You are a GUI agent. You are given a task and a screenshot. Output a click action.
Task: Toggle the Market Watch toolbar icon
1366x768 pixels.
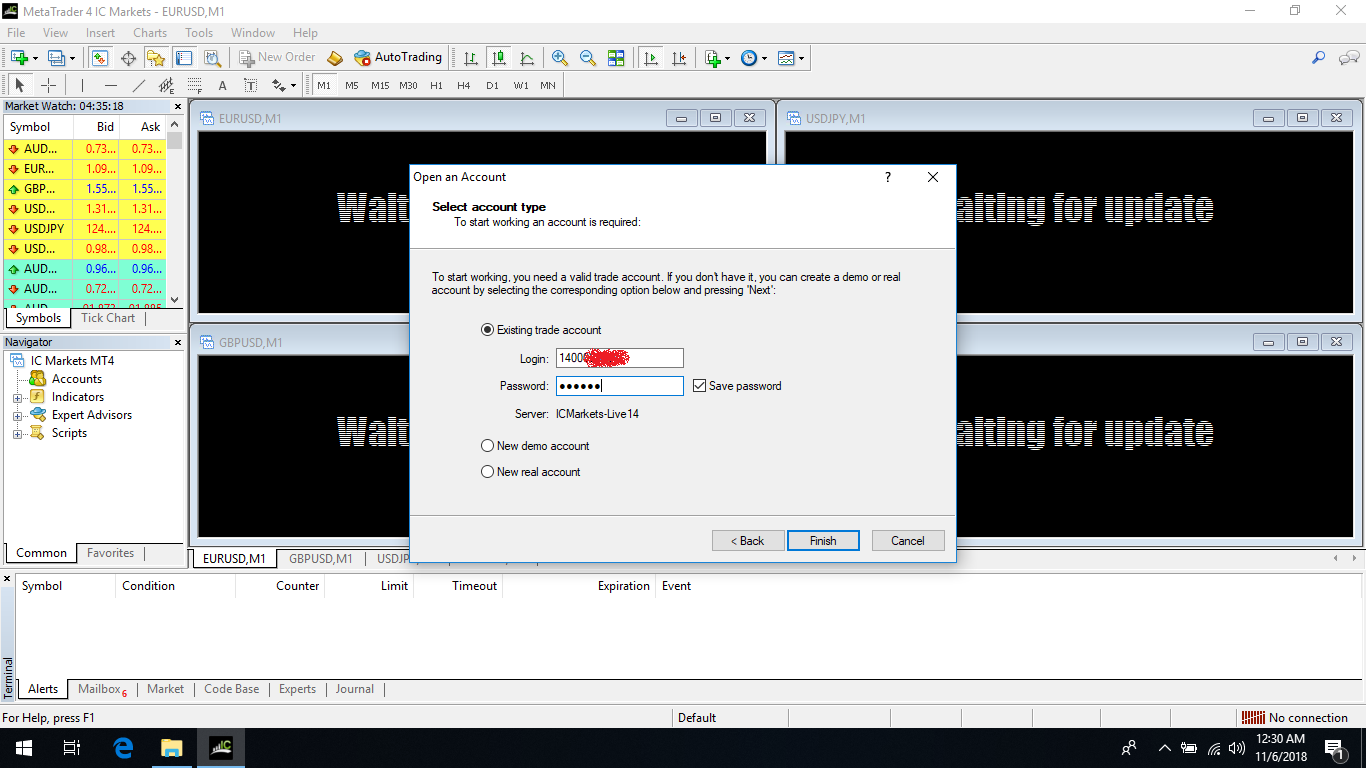[100, 58]
